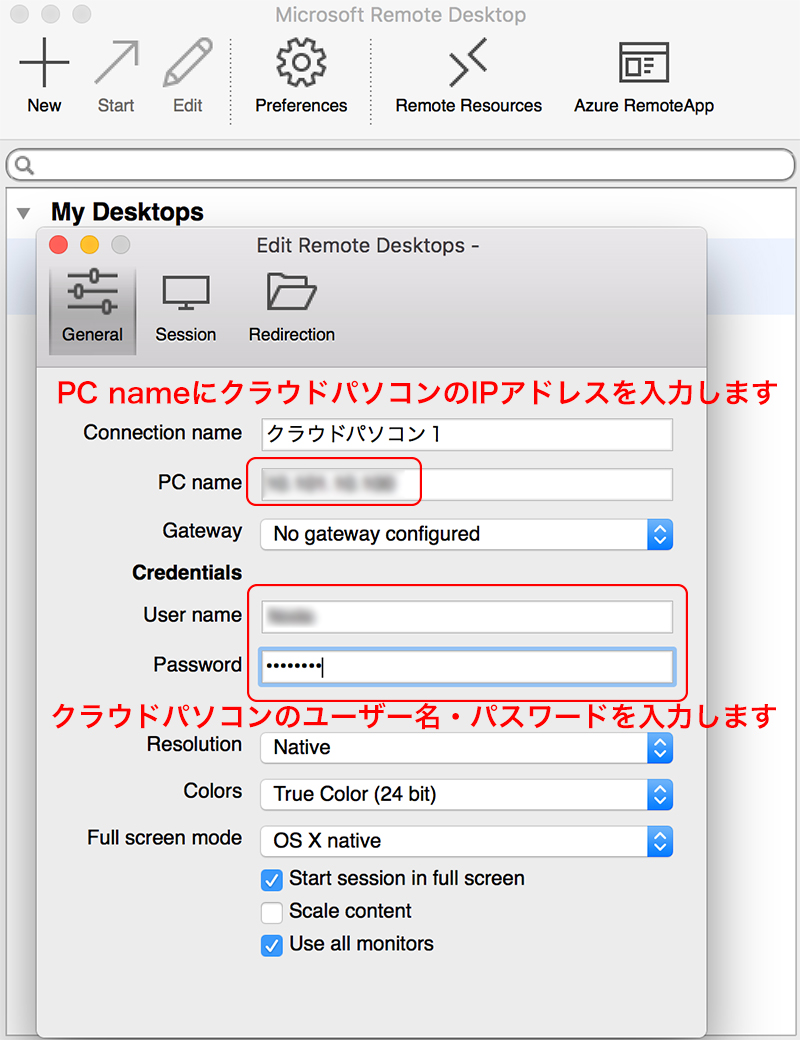Screen dimensions: 800x1040
Task: Enable the Scale content checkbox
Action: coord(272,913)
